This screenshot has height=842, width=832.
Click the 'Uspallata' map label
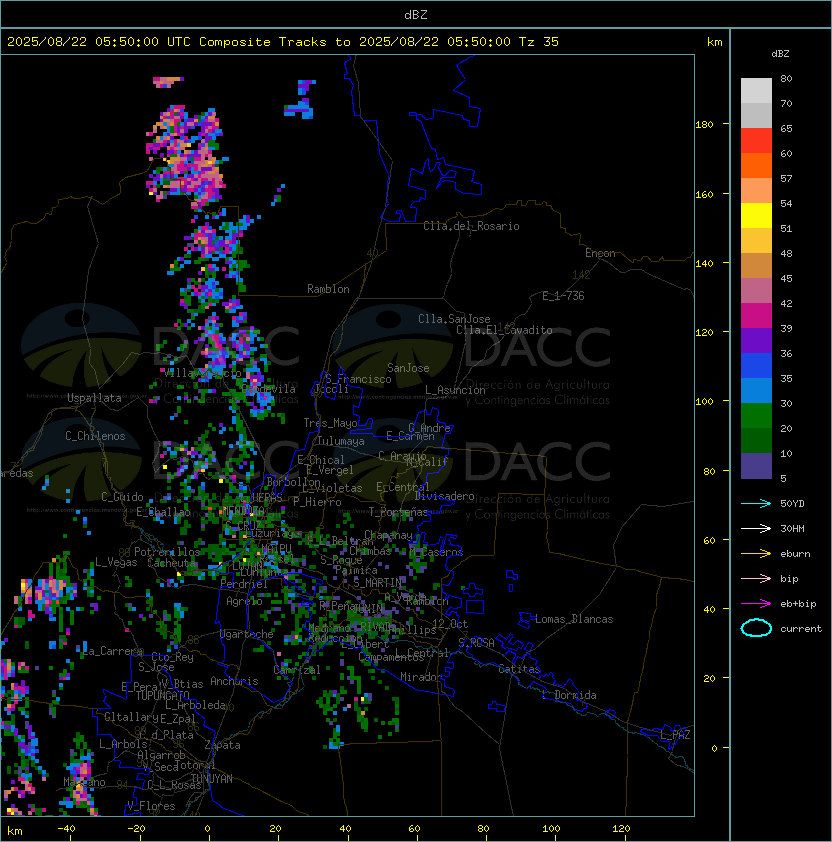click(x=94, y=398)
